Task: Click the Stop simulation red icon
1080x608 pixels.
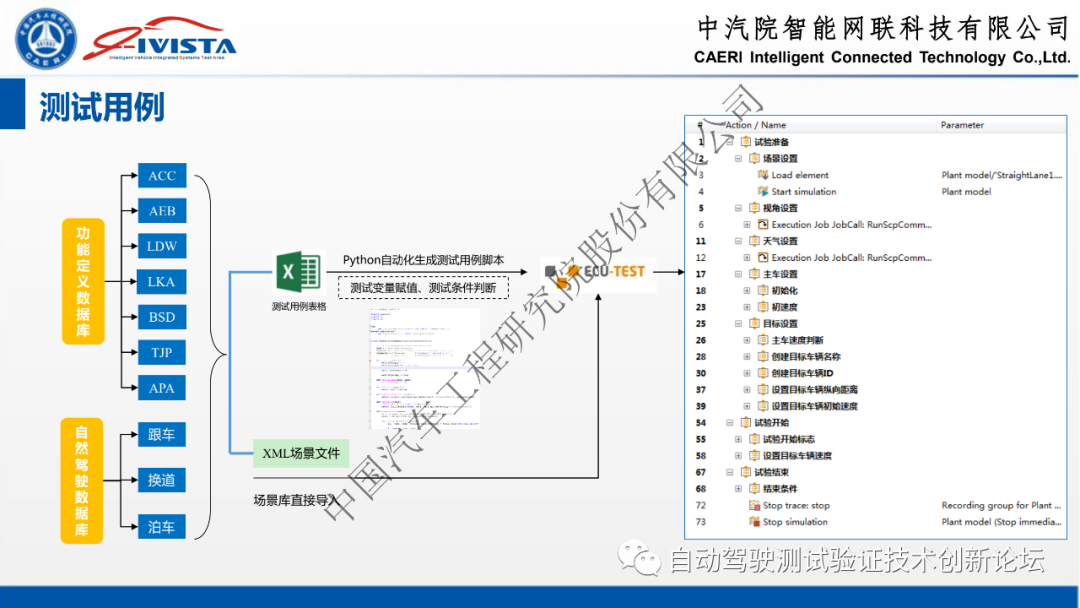Action: (755, 522)
